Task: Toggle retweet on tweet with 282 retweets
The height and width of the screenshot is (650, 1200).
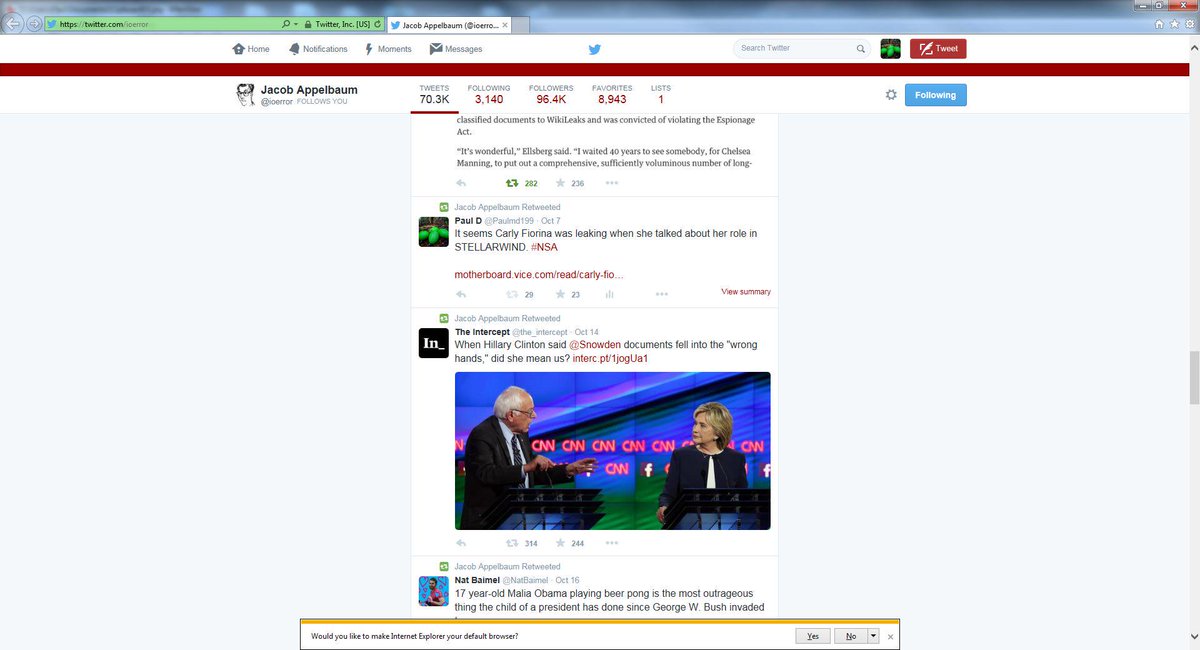Action: pyautogui.click(x=512, y=183)
